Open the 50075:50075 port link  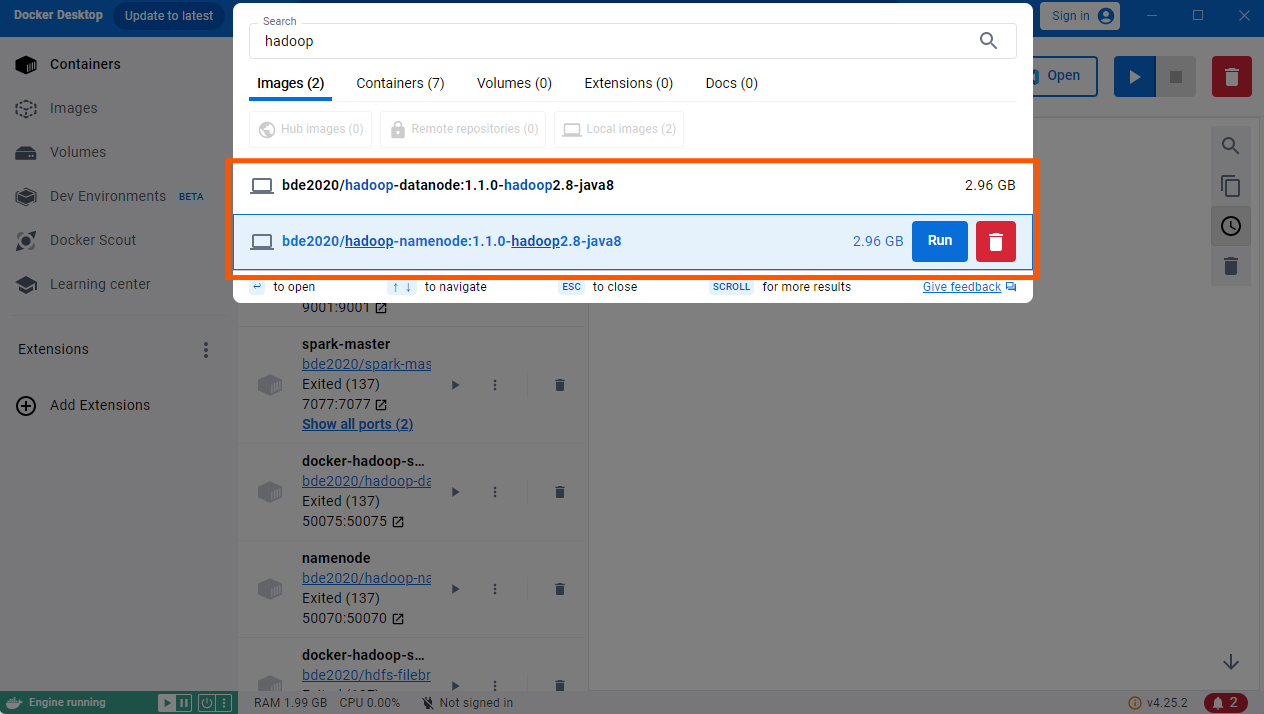coord(353,521)
